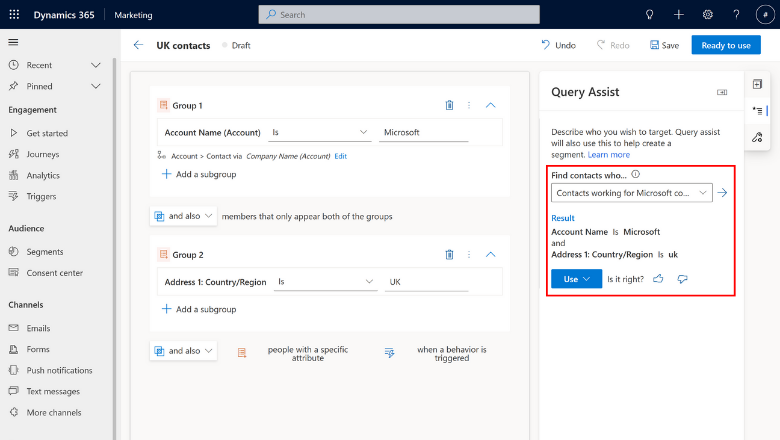The height and width of the screenshot is (440, 780).
Task: Click the Ready to use button
Action: 726,45
